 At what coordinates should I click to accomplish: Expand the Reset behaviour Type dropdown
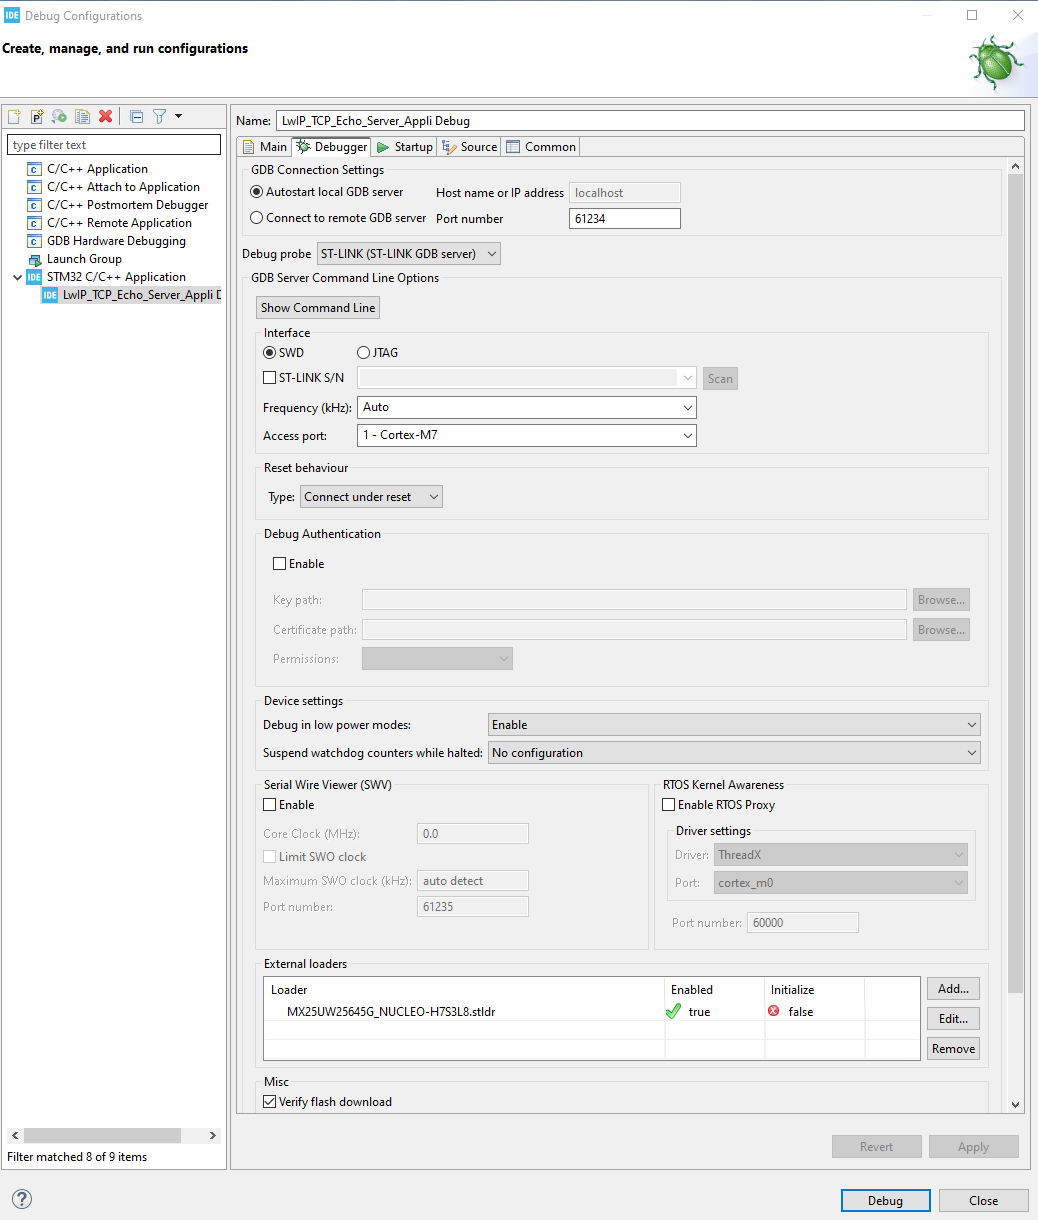[371, 497]
